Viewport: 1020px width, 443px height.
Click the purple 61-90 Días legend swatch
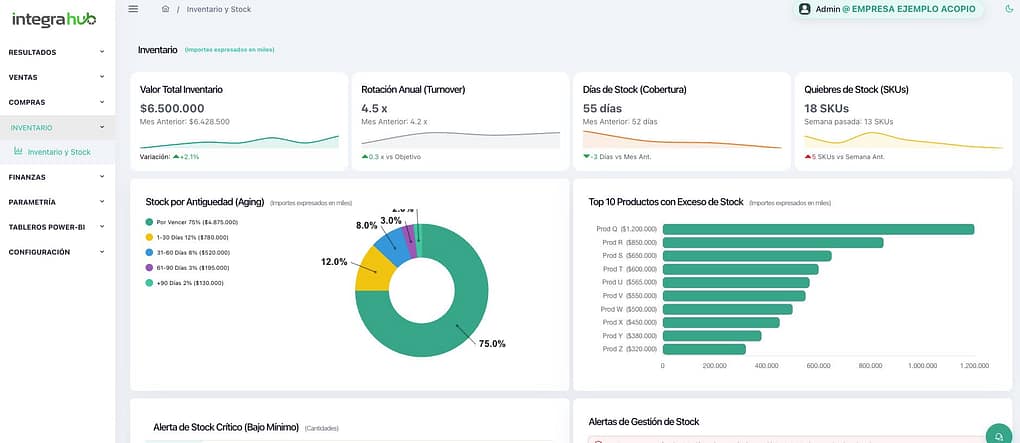(x=149, y=268)
